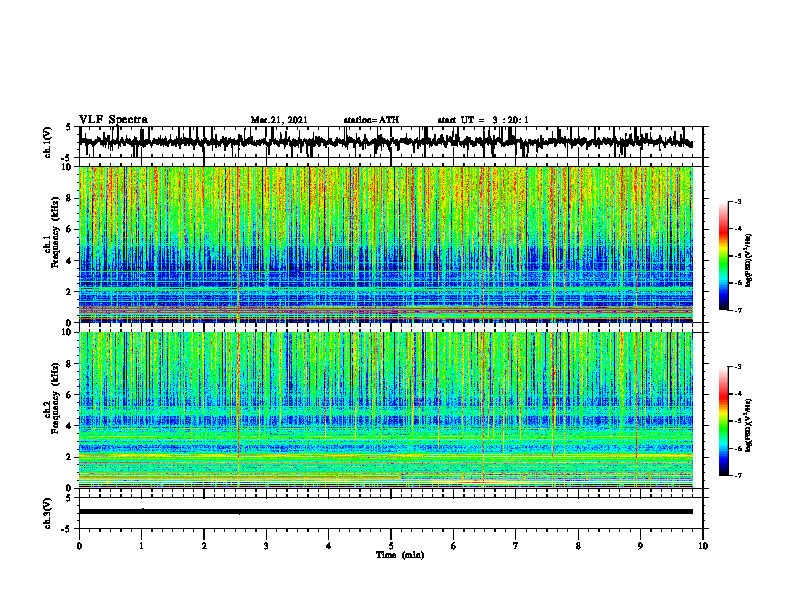Click the "8" kHz tick on ch.1 spectrogram
This screenshot has height=612, width=792.
[x=69, y=198]
